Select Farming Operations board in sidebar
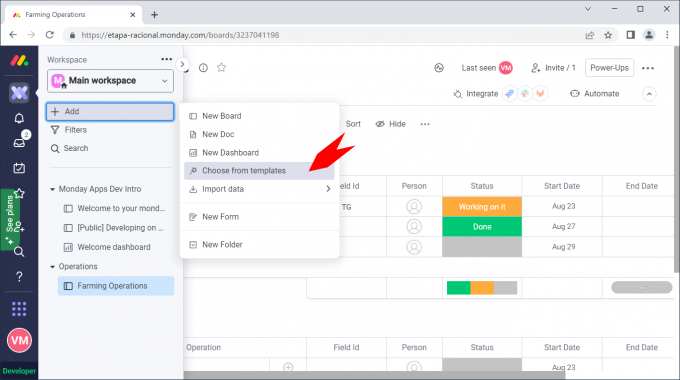This screenshot has height=380, width=680. click(116, 286)
